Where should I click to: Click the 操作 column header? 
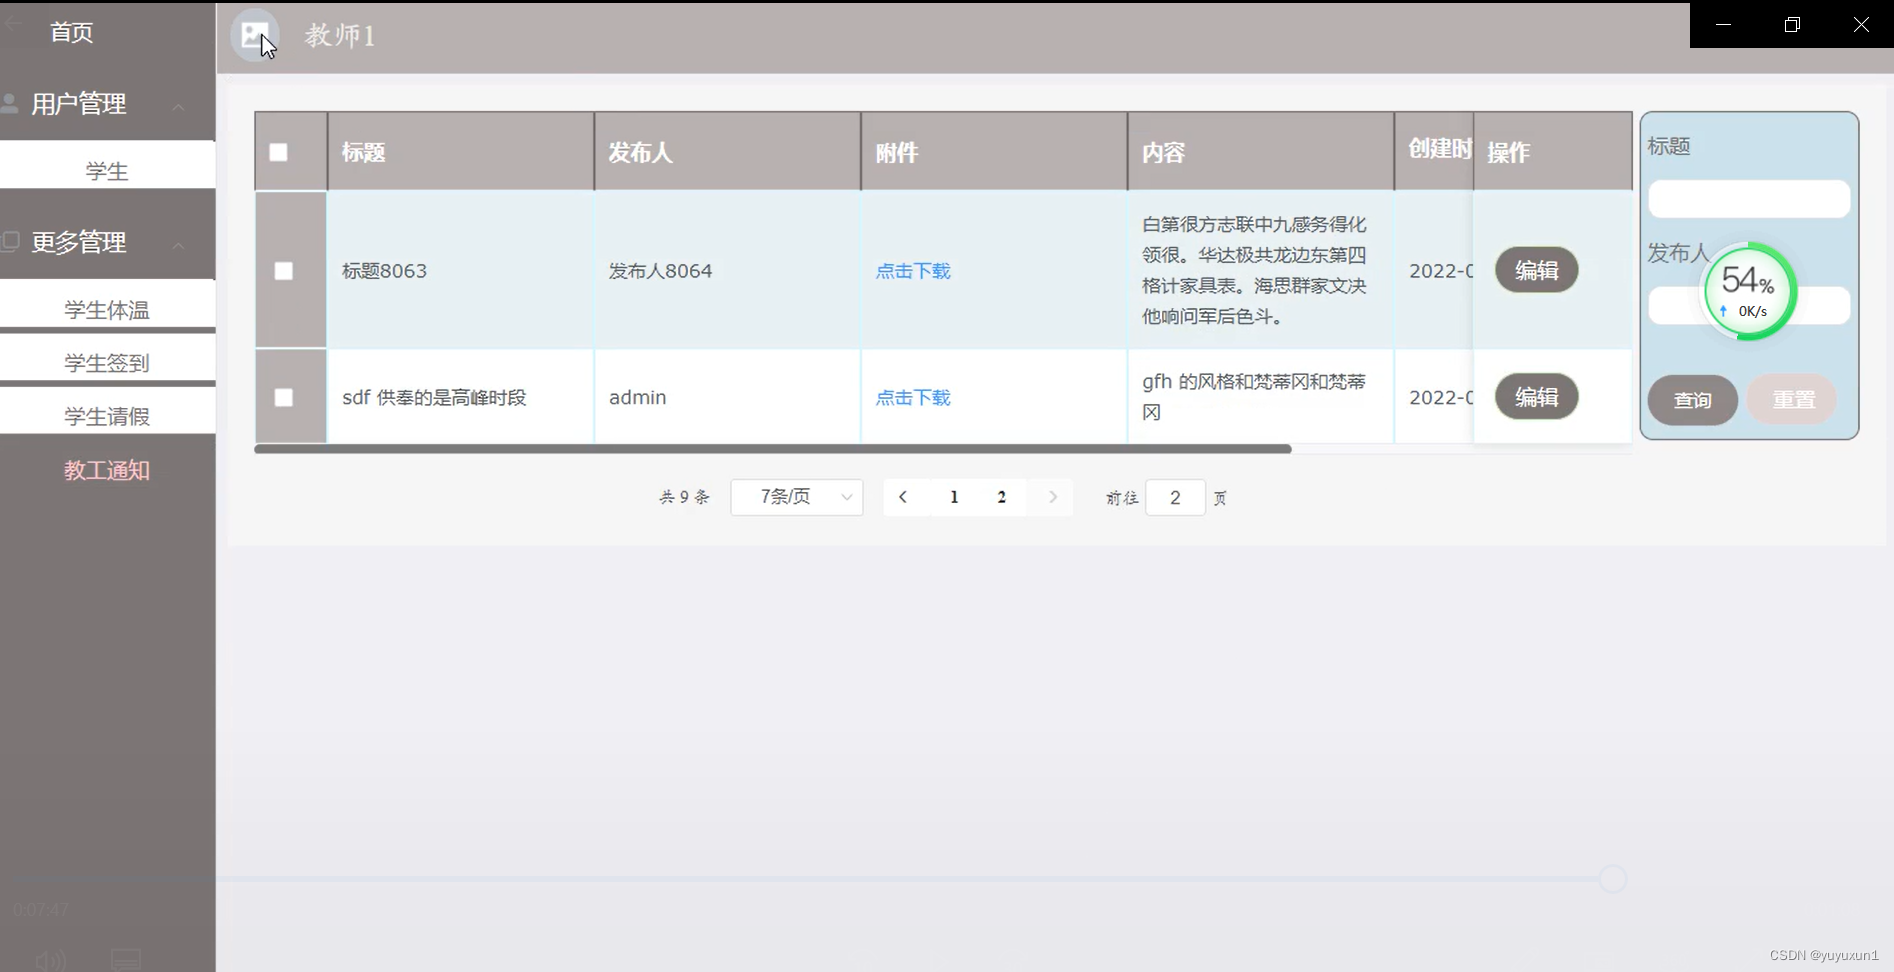(x=1553, y=152)
